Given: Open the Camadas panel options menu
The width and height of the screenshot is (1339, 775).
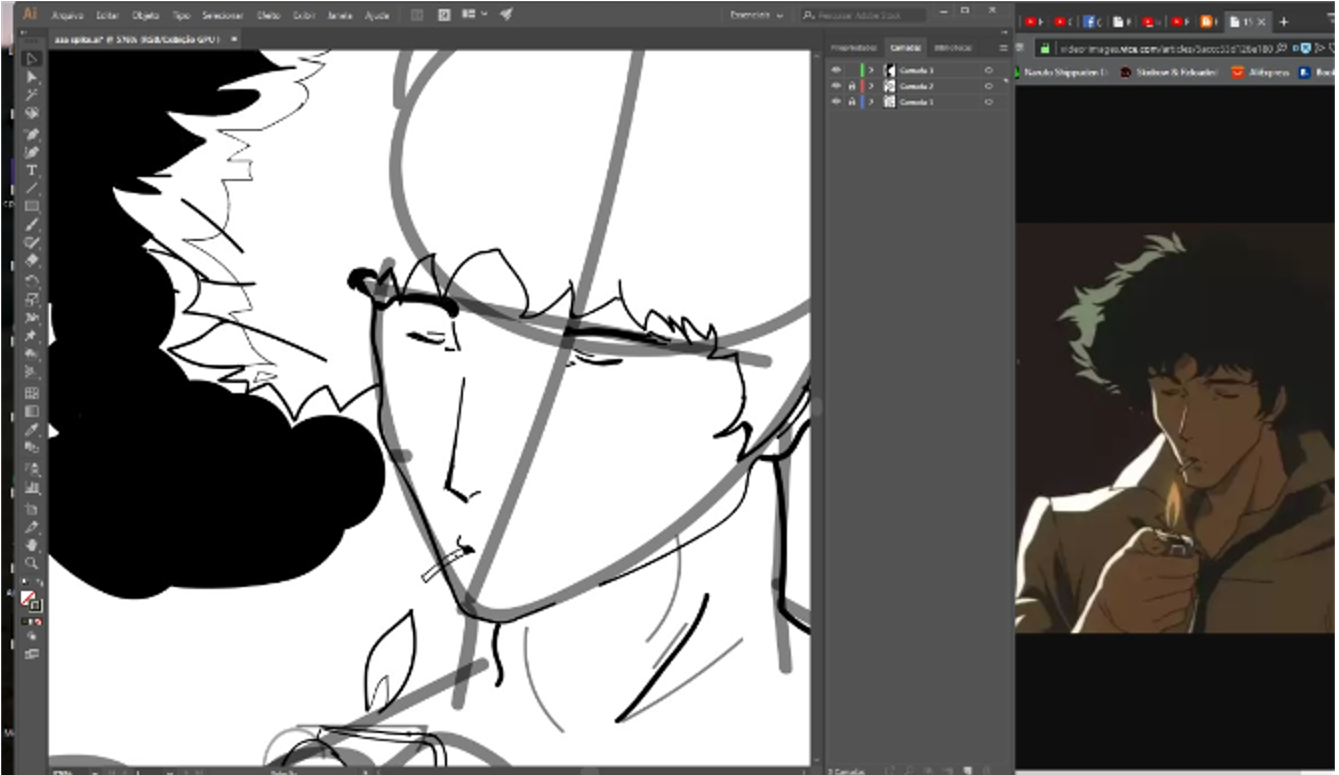Looking at the screenshot, I should tap(1003, 48).
